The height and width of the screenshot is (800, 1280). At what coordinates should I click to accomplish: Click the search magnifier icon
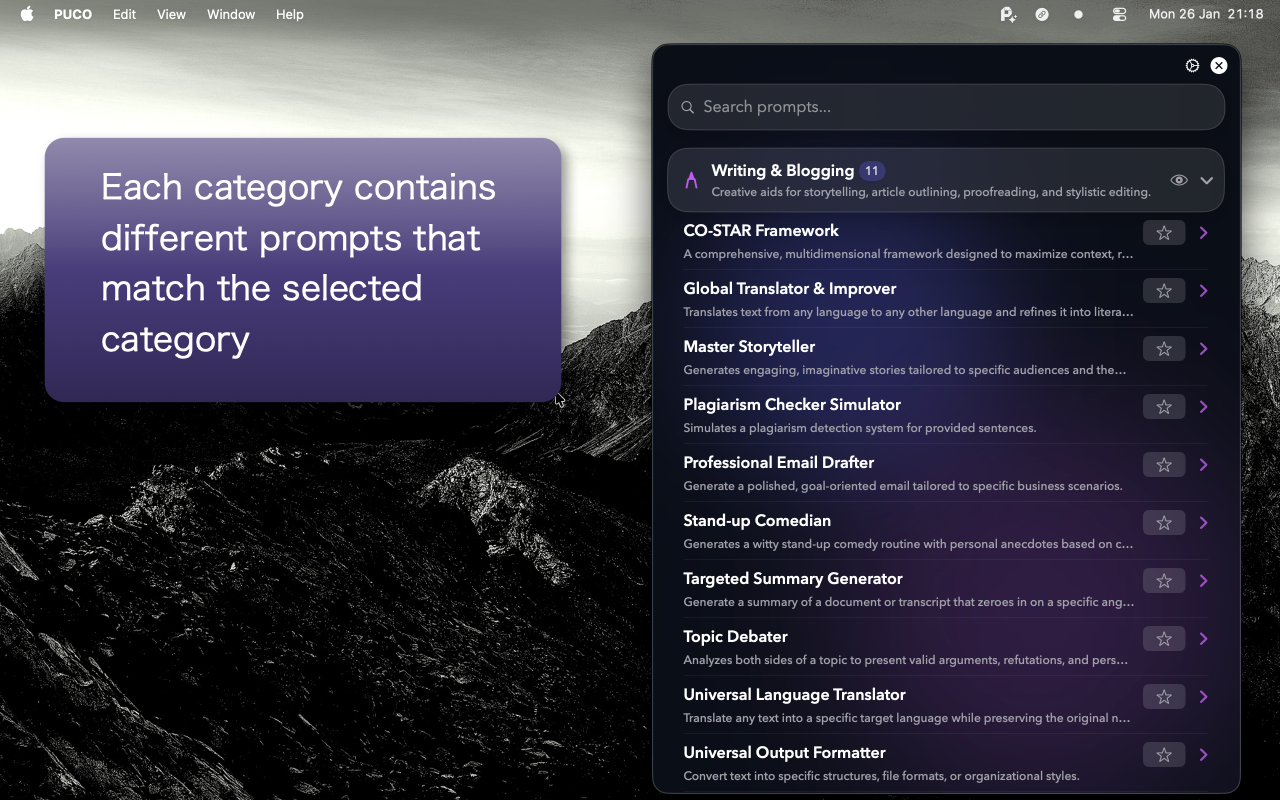coord(687,107)
